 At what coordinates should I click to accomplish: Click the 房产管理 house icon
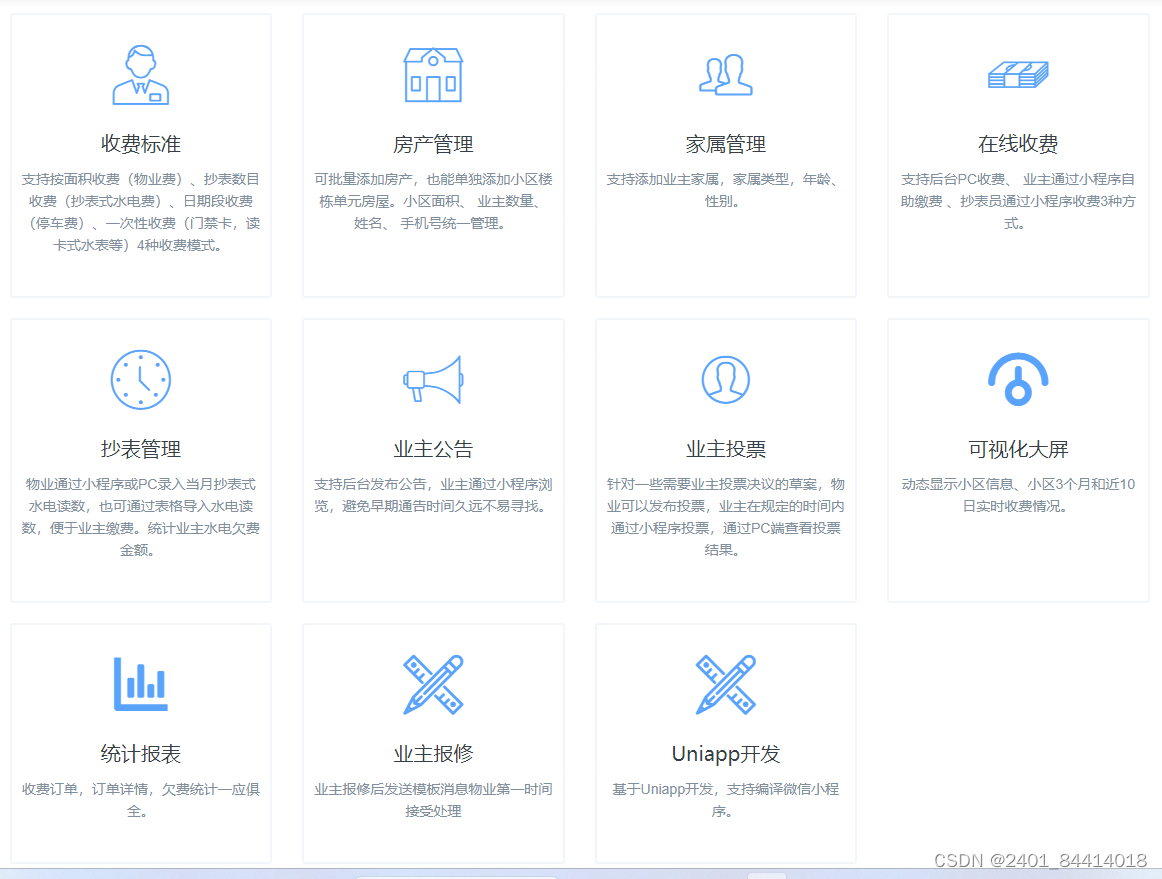433,73
